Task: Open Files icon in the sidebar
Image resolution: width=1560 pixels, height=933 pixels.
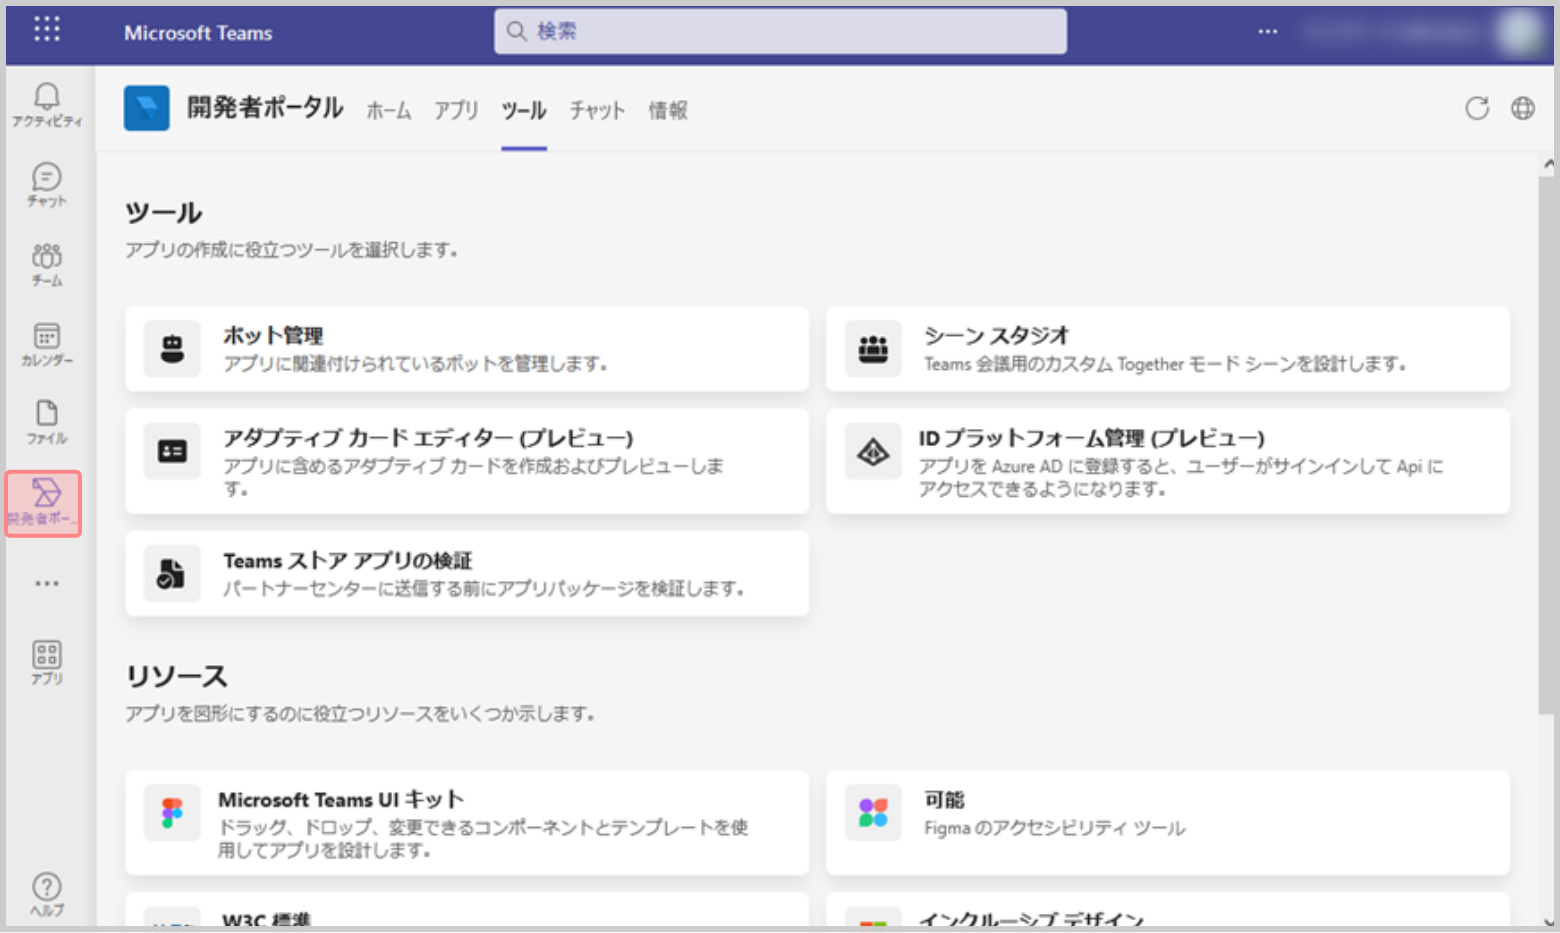Action: point(46,422)
